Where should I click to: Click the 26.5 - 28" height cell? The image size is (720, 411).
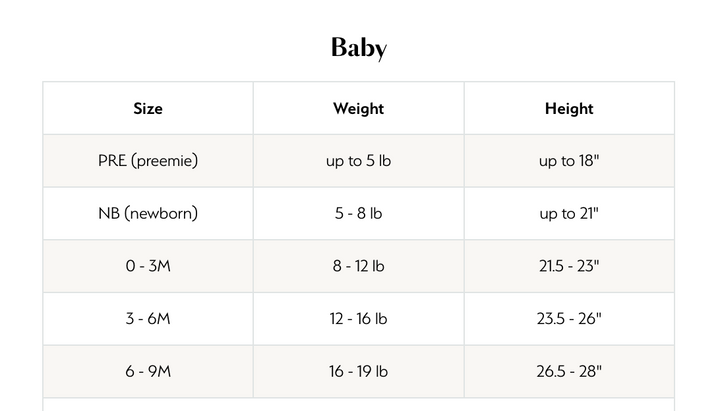click(569, 372)
